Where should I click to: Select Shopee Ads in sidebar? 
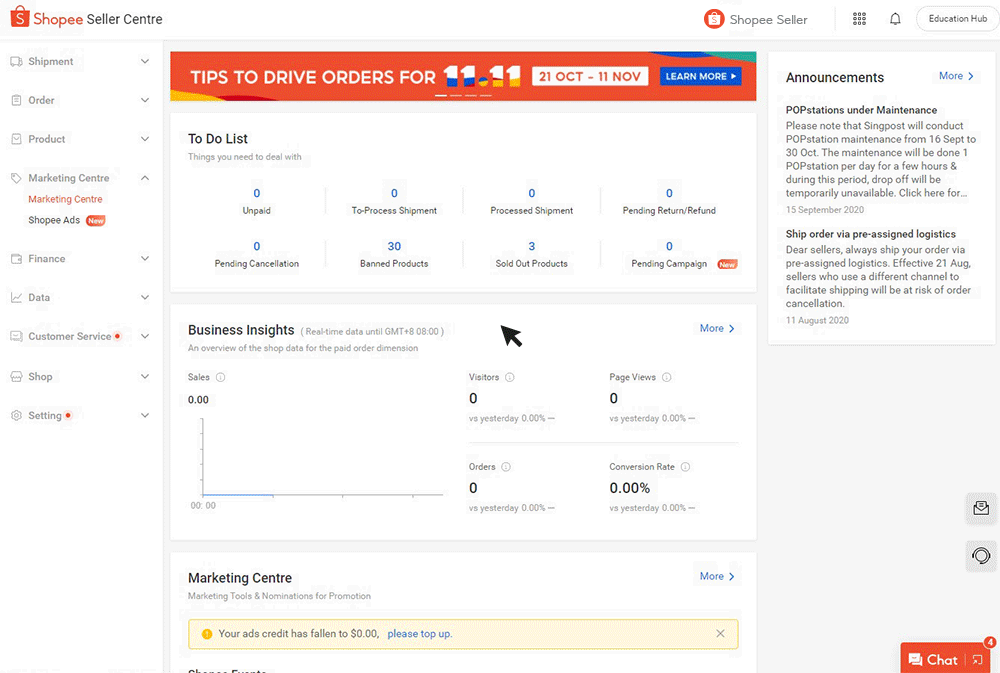pos(54,220)
